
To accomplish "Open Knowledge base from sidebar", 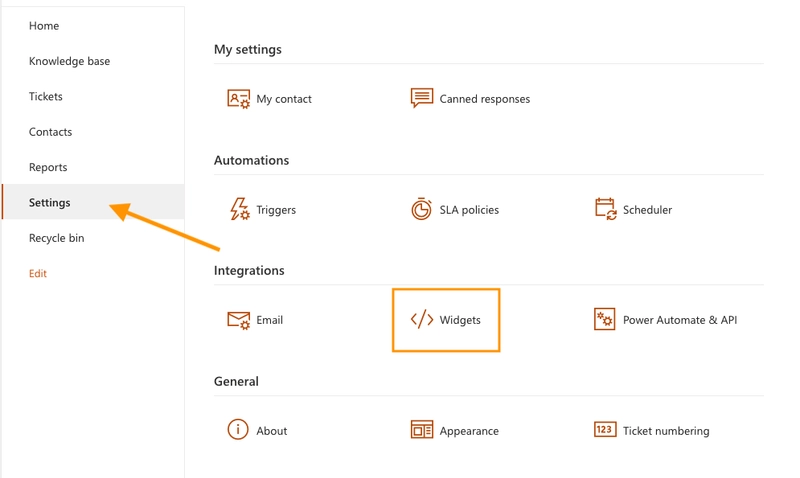I will 69,61.
